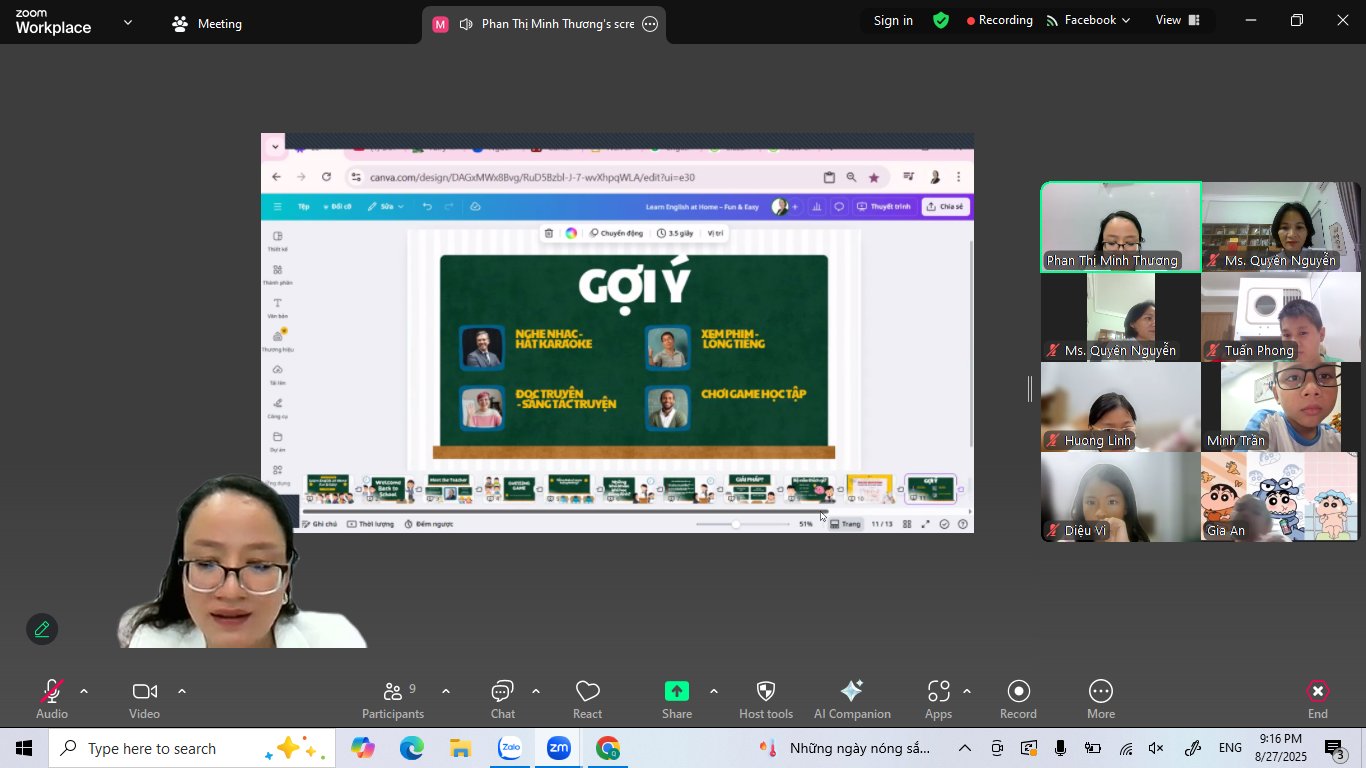
Task: Click the Sign in button
Action: tap(893, 20)
